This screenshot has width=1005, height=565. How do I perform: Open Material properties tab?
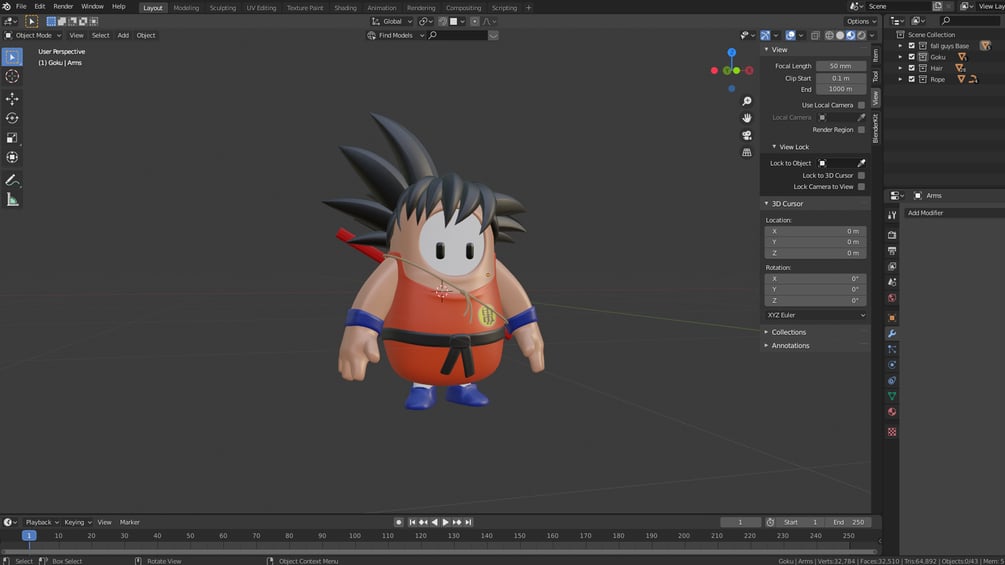pyautogui.click(x=892, y=412)
